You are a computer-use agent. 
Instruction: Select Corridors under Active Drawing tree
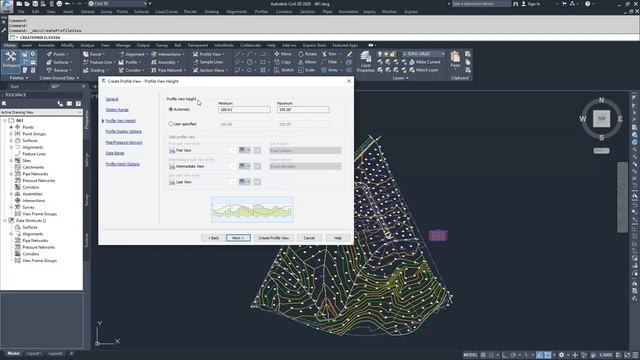pyautogui.click(x=31, y=187)
